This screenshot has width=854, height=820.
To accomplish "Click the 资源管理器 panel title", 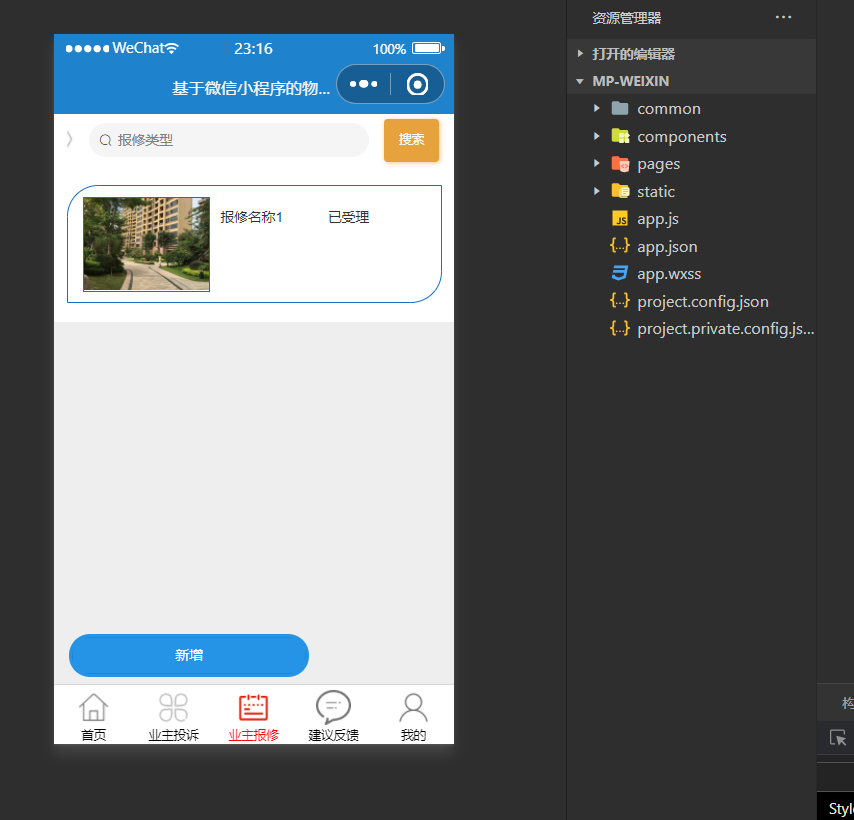I will coord(626,18).
